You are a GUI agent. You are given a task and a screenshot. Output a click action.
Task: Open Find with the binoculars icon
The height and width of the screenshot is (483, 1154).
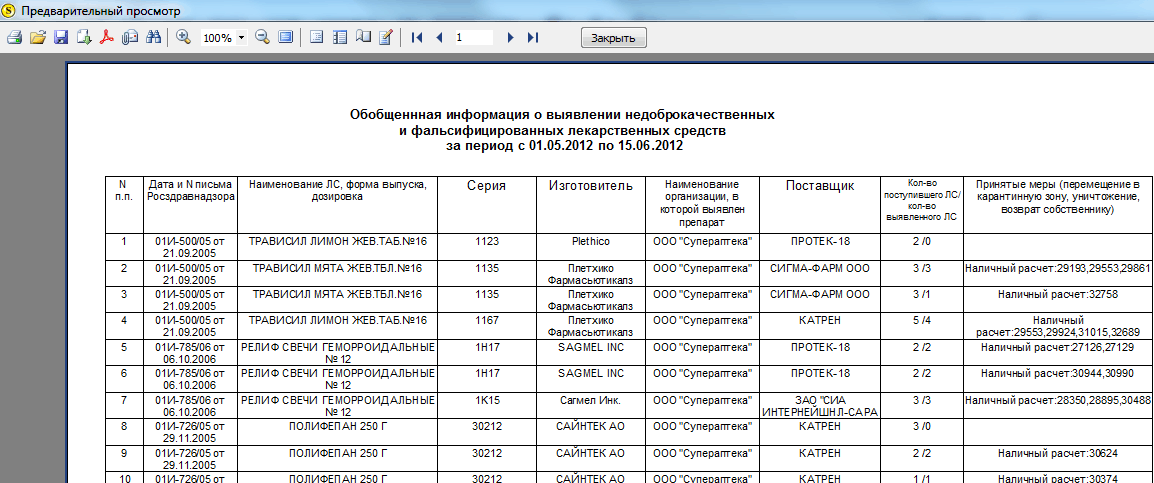(153, 37)
